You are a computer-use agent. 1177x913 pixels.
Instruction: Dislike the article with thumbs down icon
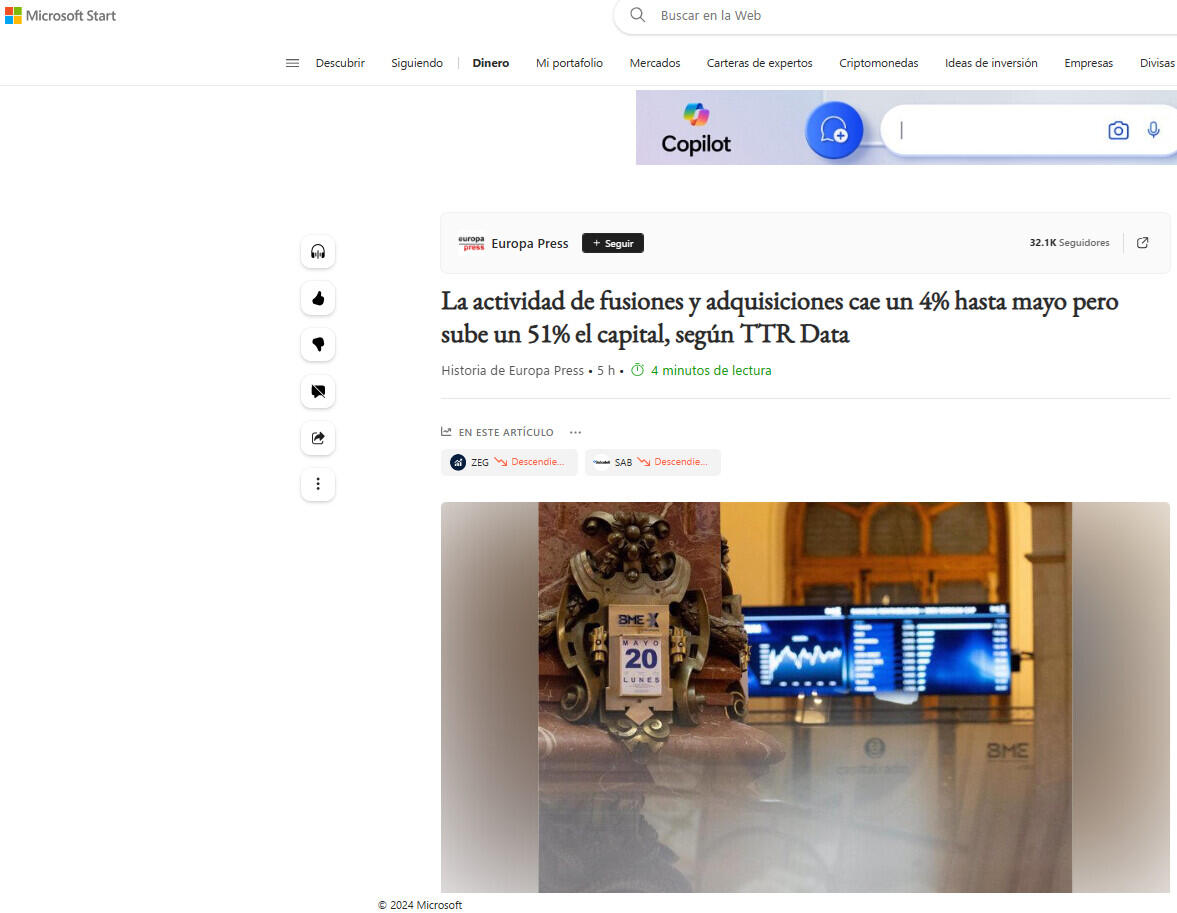click(x=318, y=345)
